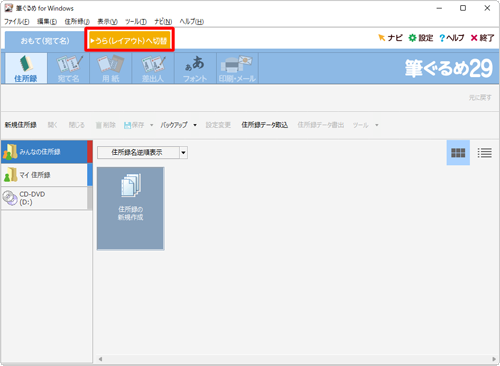Open the ファイル menu
Screen dimensions: 500x366
pyautogui.click(x=17, y=22)
